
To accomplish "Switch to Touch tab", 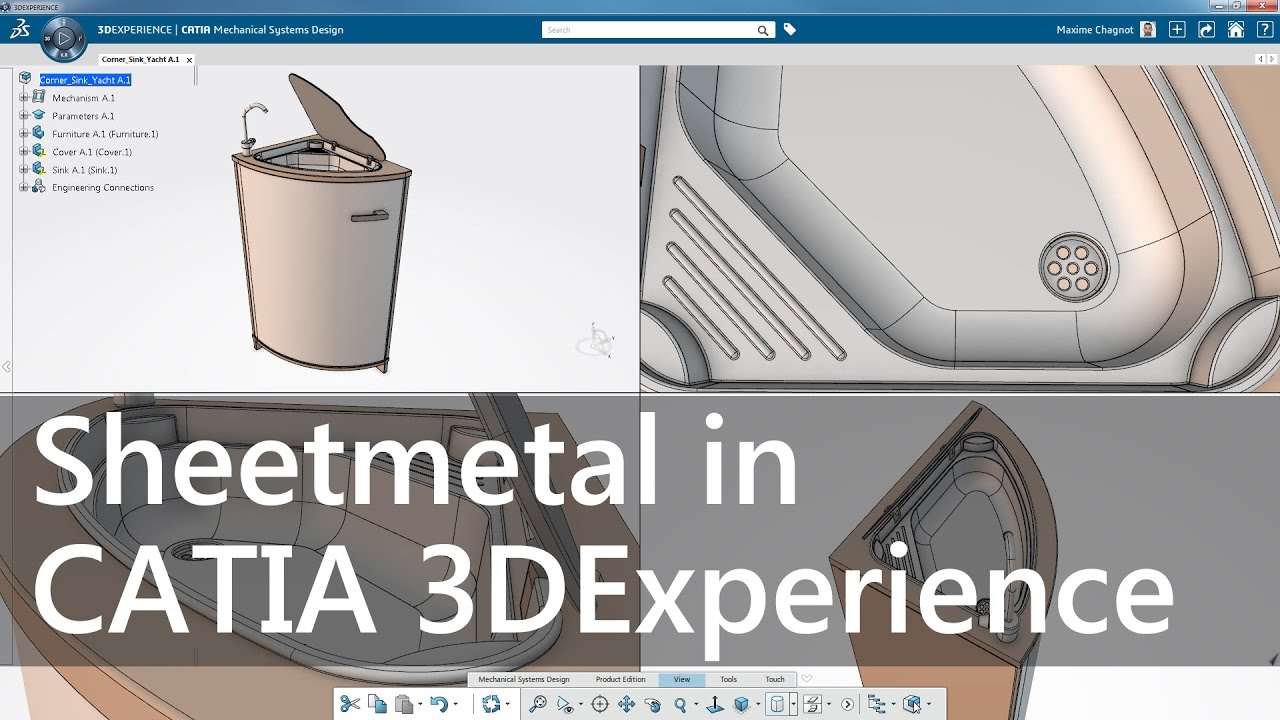I will point(775,679).
